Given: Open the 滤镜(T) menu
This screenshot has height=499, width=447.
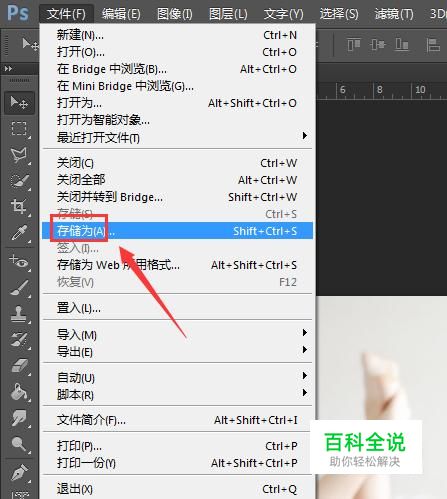Looking at the screenshot, I should [x=394, y=14].
